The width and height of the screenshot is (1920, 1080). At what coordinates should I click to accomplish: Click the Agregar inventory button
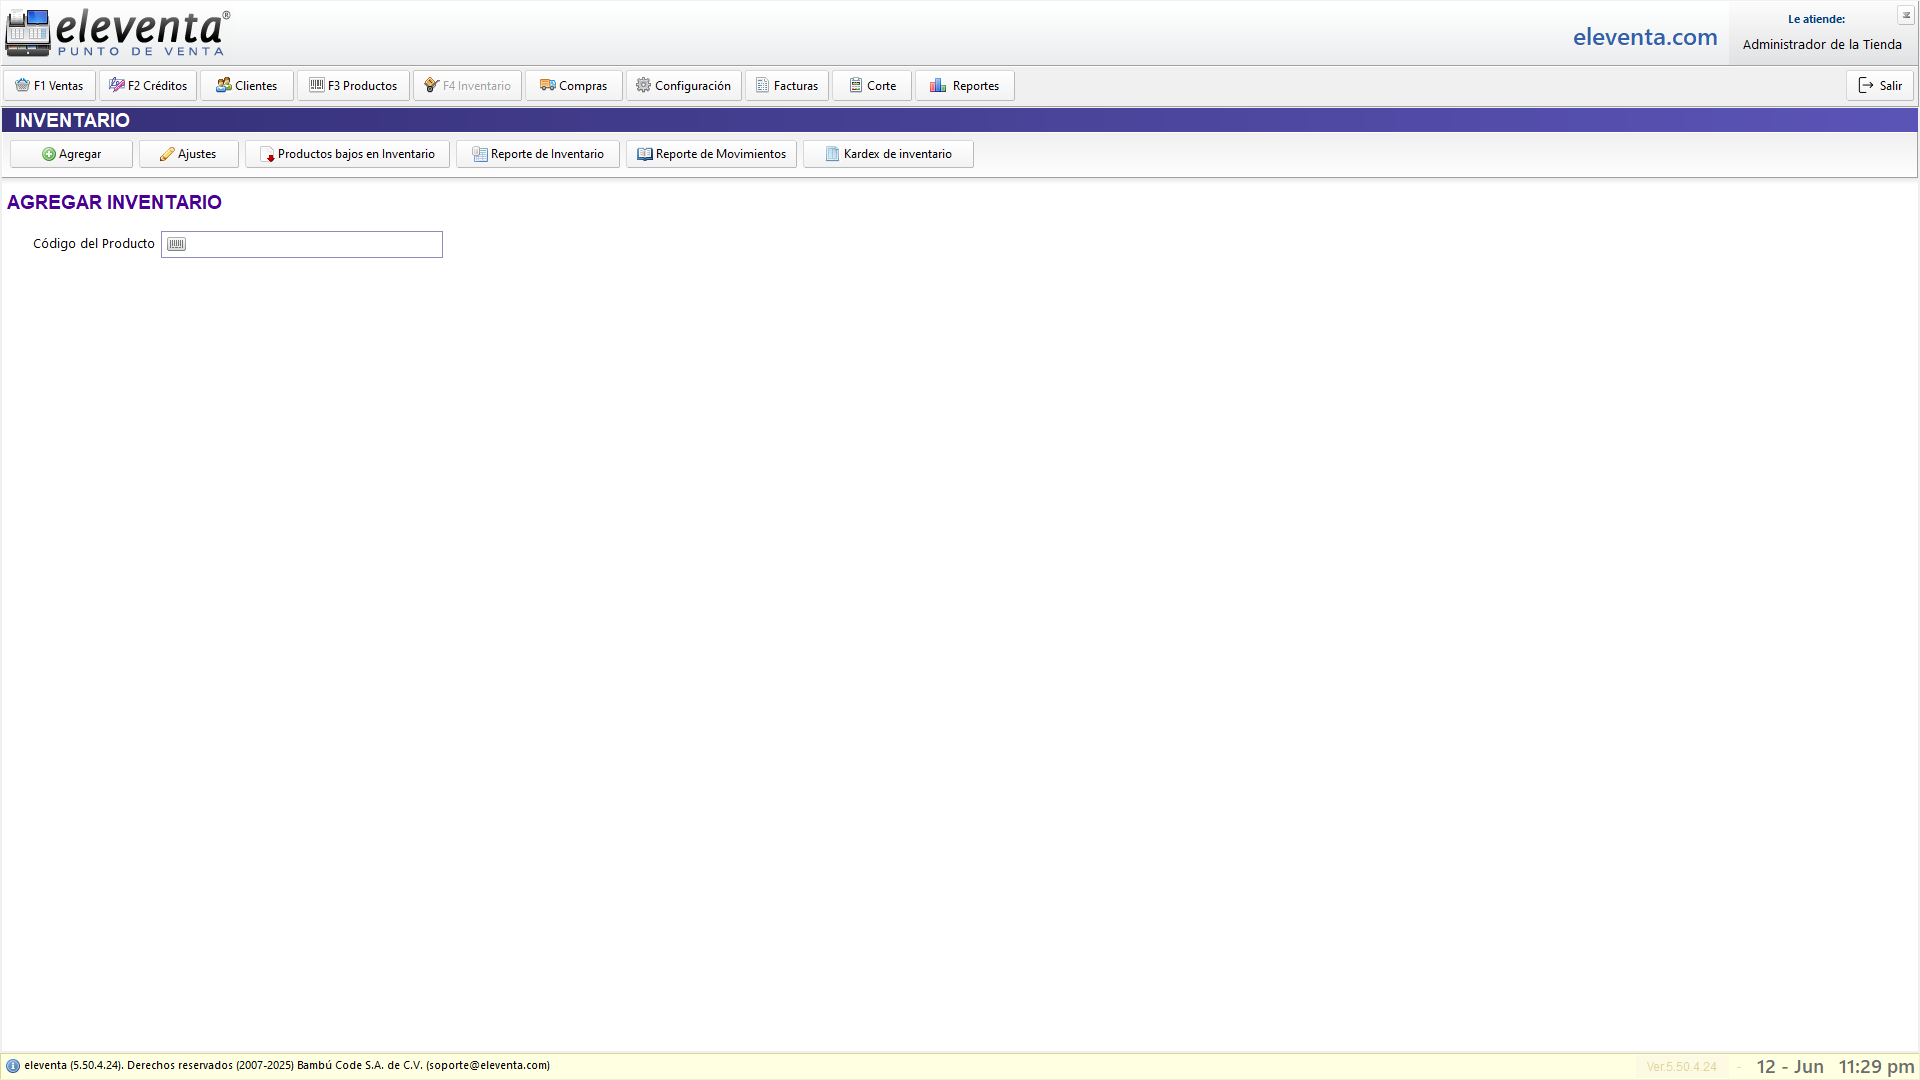coord(71,154)
